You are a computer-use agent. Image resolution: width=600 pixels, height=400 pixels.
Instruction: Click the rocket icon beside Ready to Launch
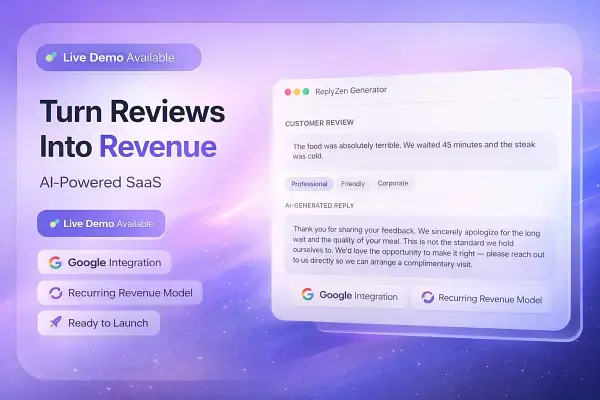pyautogui.click(x=54, y=323)
